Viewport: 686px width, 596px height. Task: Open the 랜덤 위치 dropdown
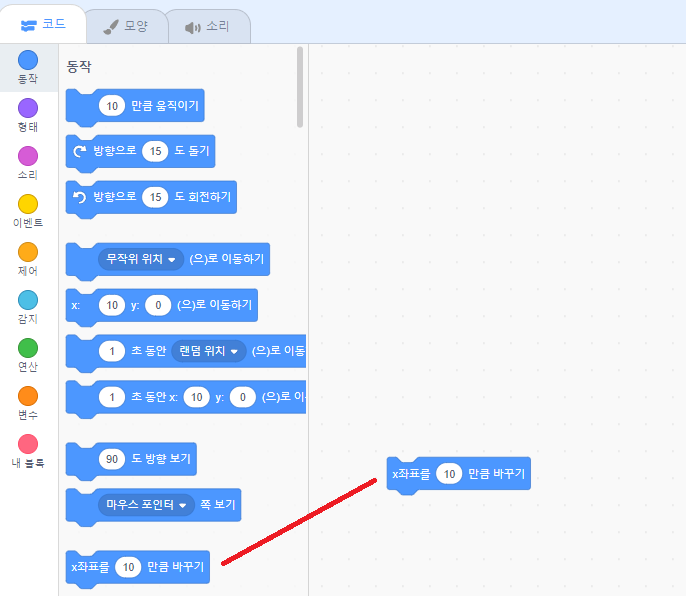209,351
